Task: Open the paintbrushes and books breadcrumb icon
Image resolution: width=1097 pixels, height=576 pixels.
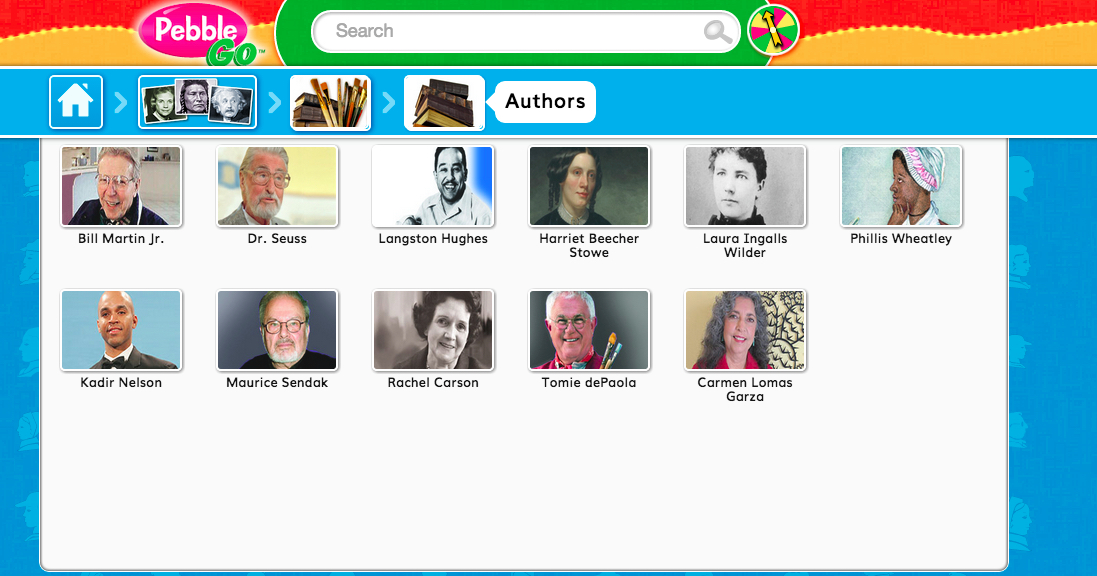Action: 330,102
